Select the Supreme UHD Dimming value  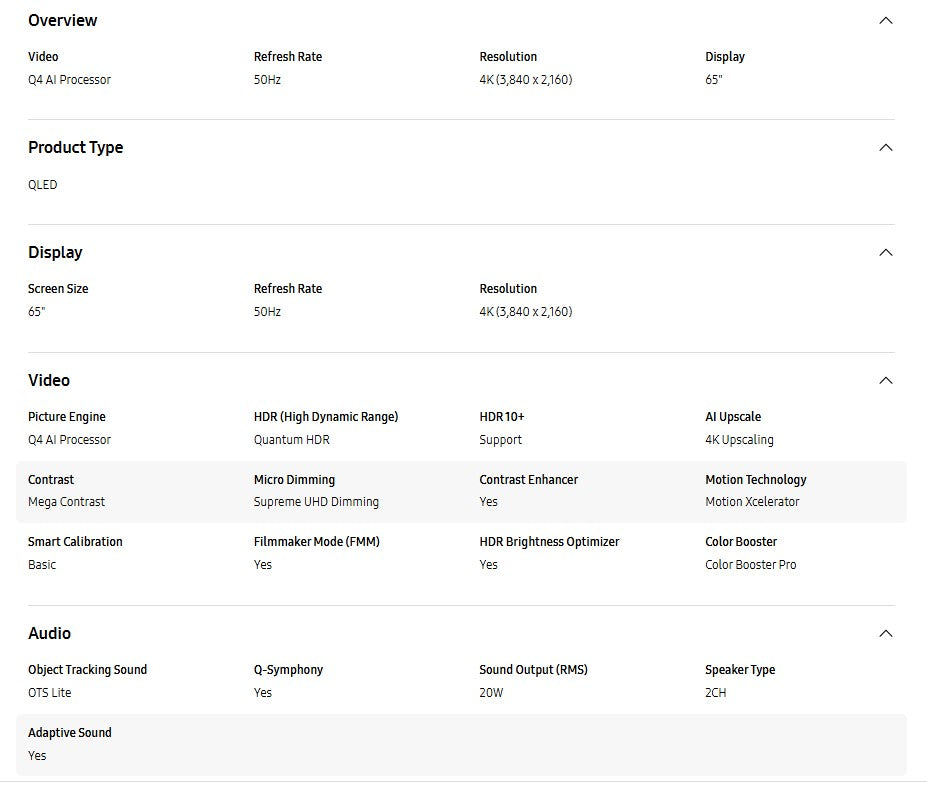click(x=316, y=502)
